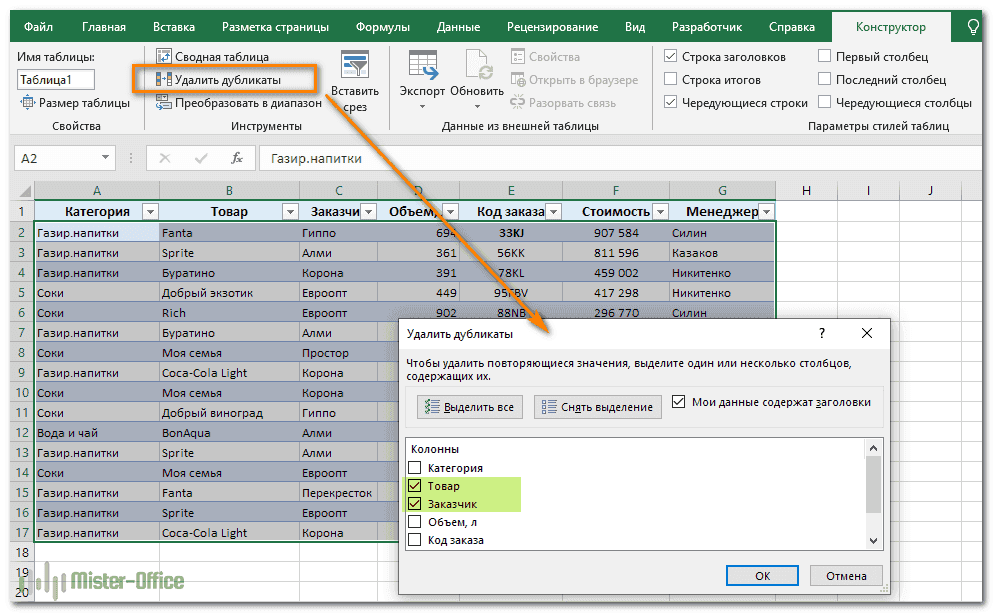This screenshot has width=993, height=613.
Task: Click the insert function fx icon
Action: [237, 158]
